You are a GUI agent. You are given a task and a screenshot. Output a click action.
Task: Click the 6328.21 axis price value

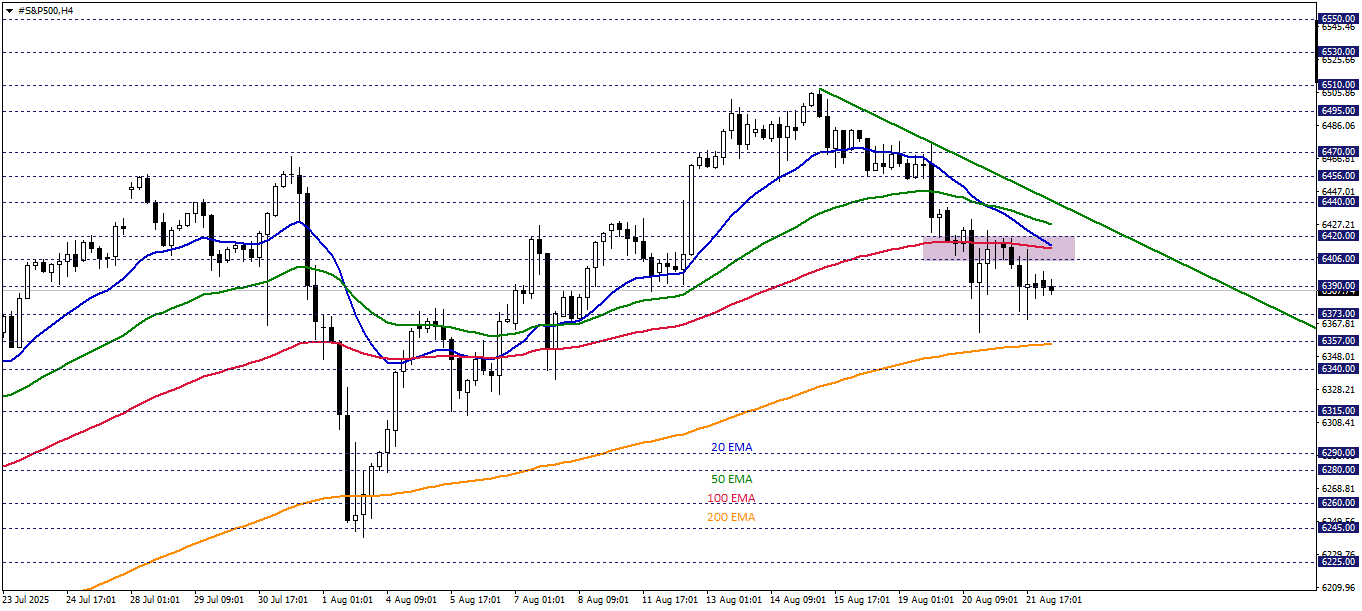pyautogui.click(x=1338, y=390)
